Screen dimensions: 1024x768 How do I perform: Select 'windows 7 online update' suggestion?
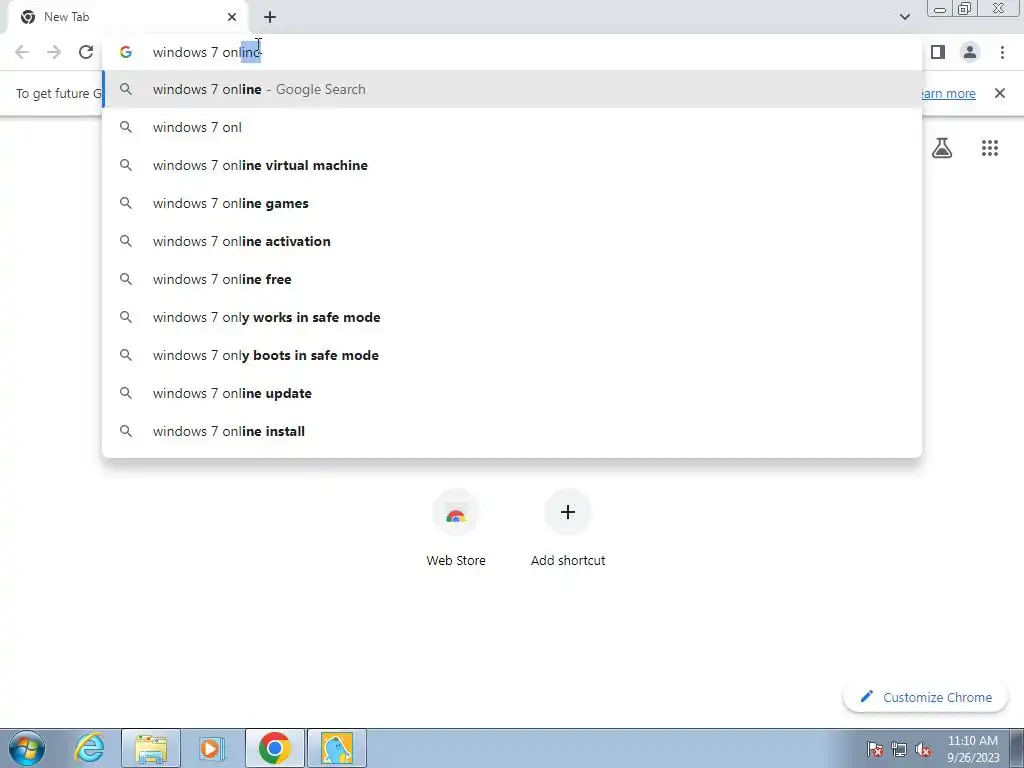tap(512, 393)
